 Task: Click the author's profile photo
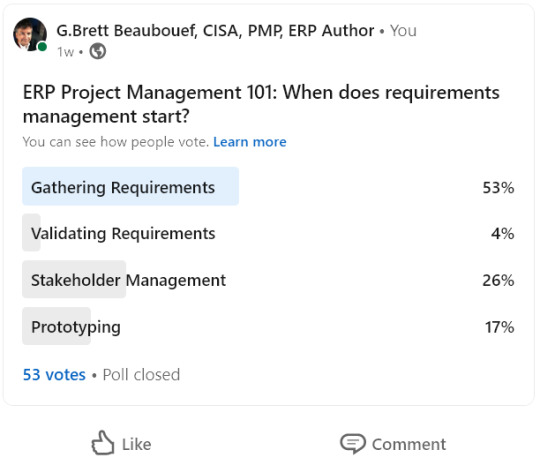[x=30, y=34]
